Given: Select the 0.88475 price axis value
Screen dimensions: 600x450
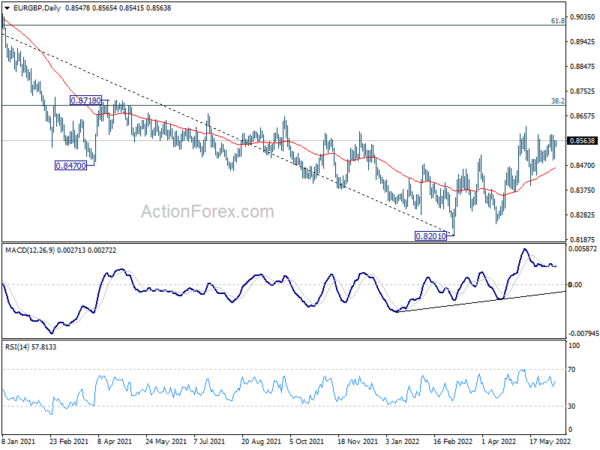Looking at the screenshot, I should tap(582, 67).
